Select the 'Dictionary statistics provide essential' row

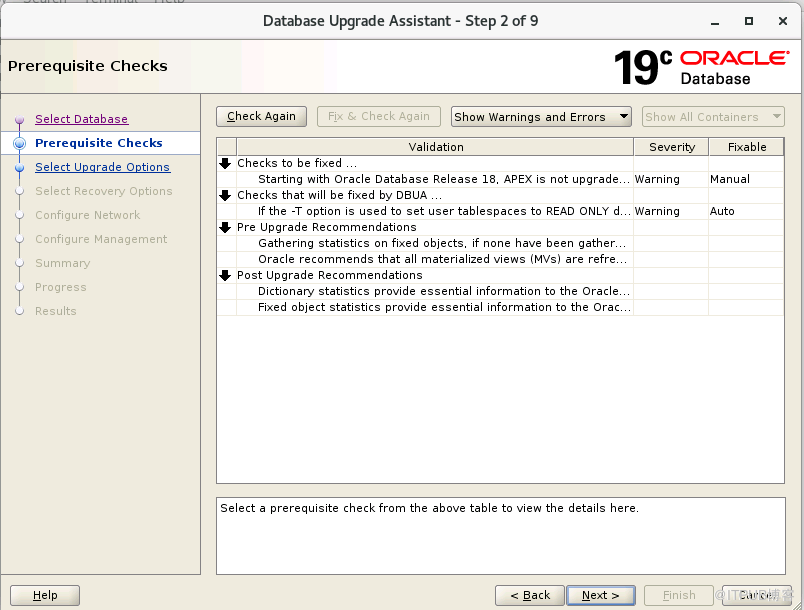(x=500, y=291)
